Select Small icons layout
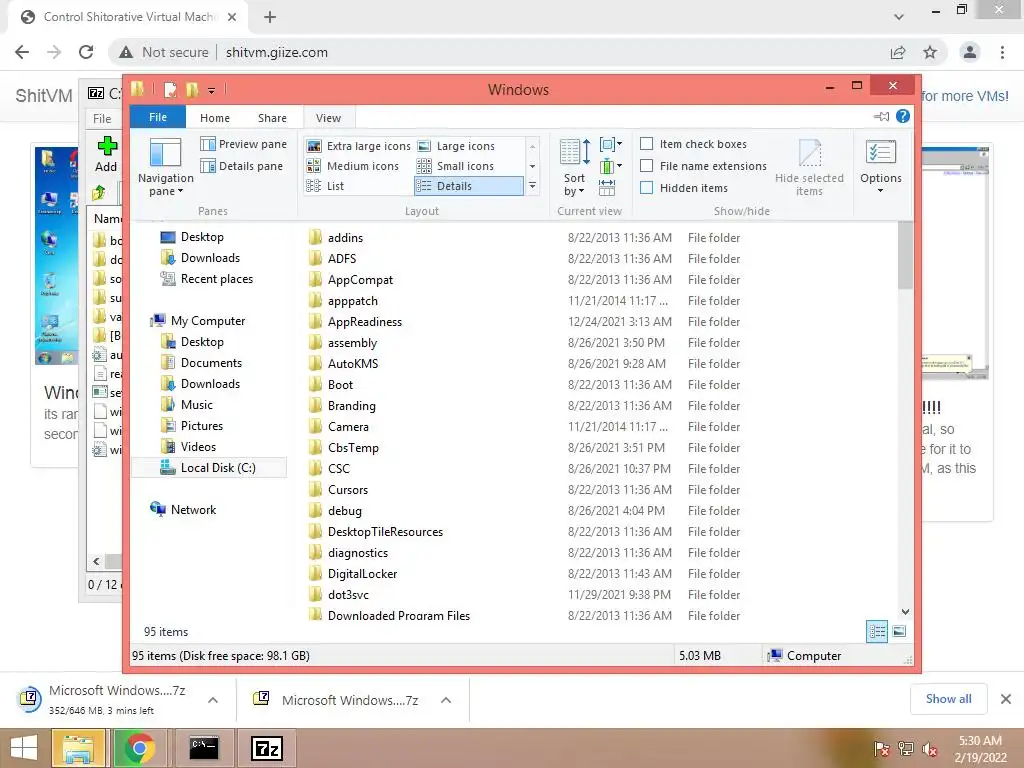The width and height of the screenshot is (1024, 768). [x=456, y=166]
